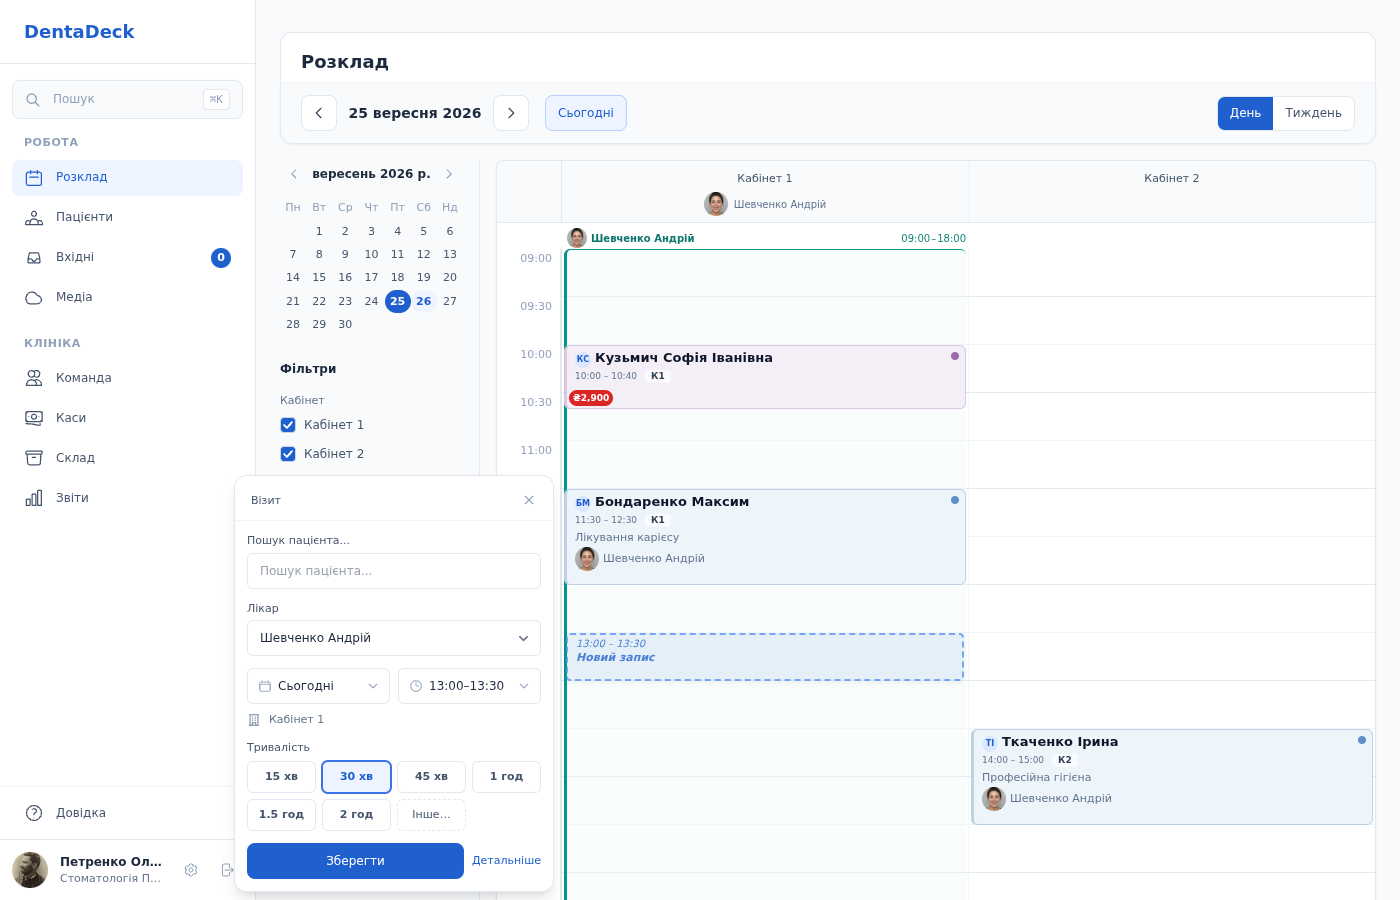Open Розклад in the sidebar

(127, 178)
